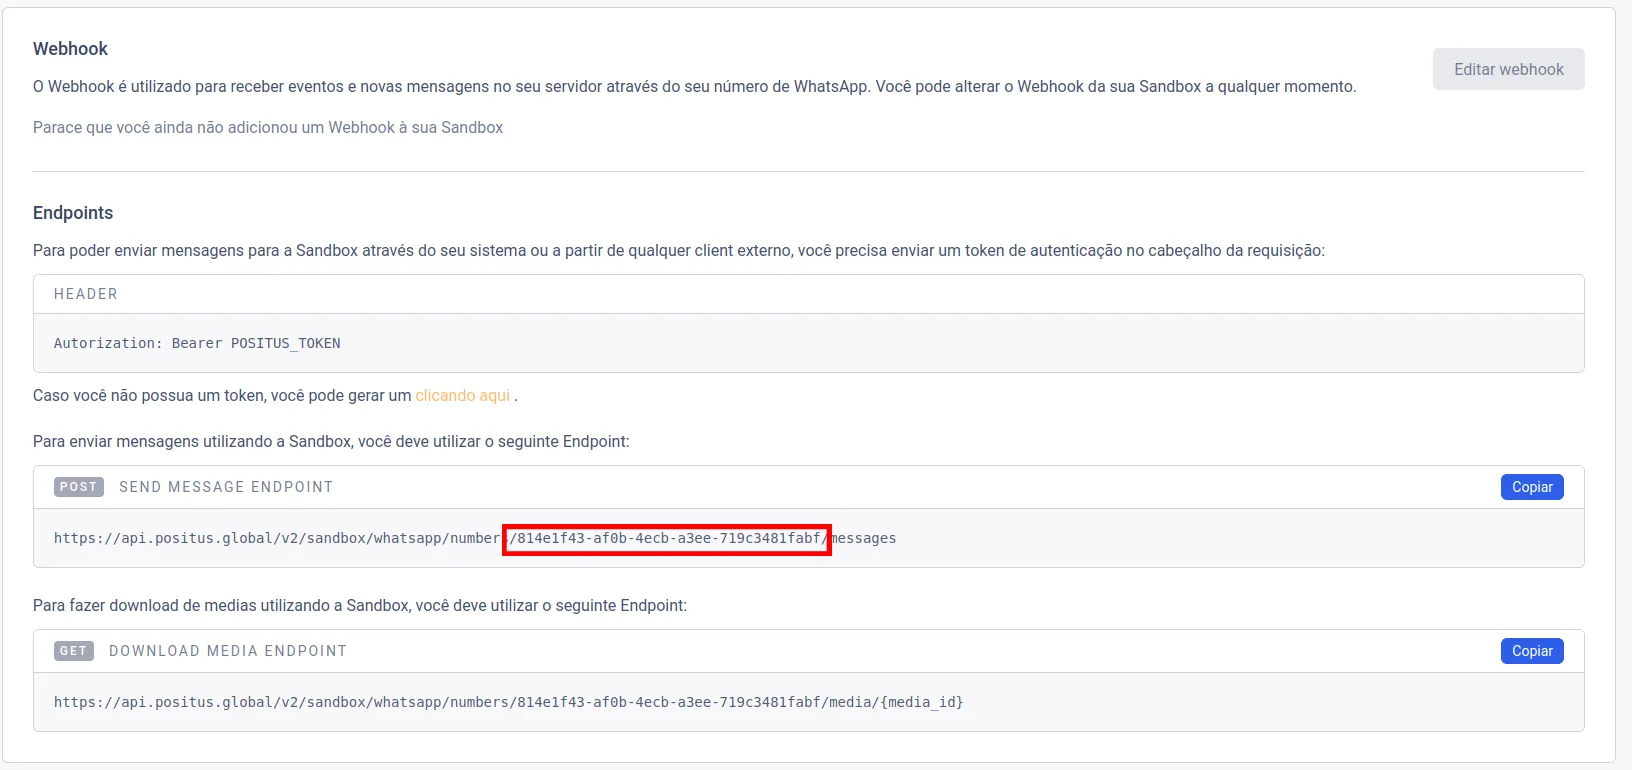Copy the download media endpoint URL

pos(1532,651)
